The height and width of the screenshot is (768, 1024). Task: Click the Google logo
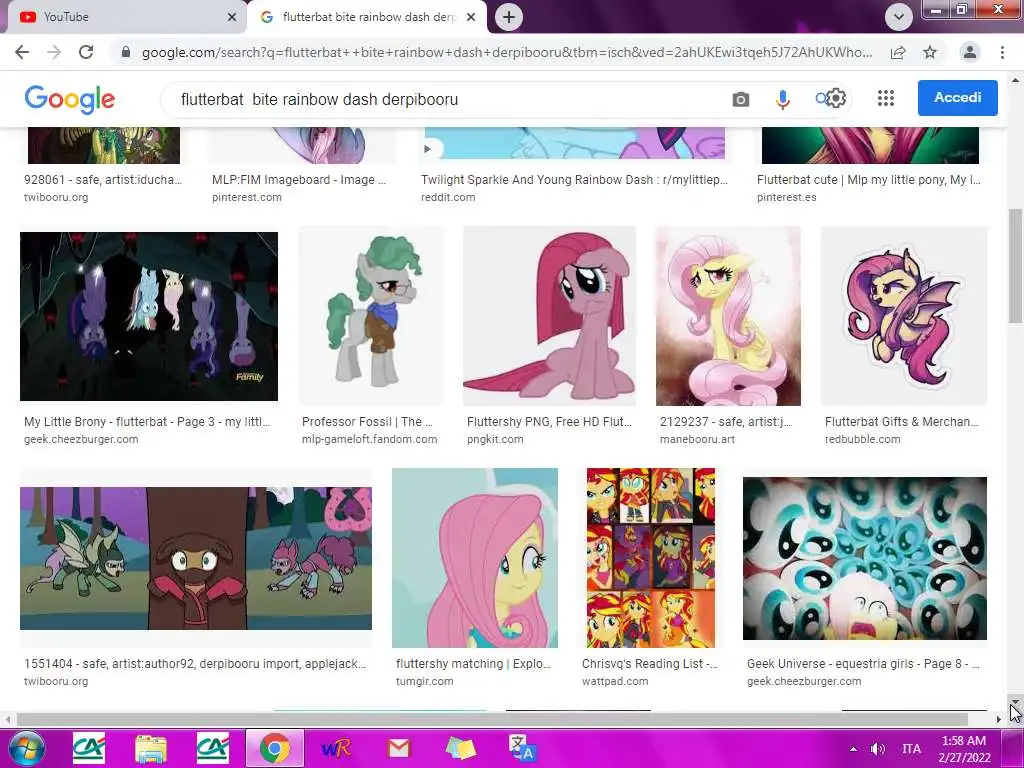tap(70, 99)
